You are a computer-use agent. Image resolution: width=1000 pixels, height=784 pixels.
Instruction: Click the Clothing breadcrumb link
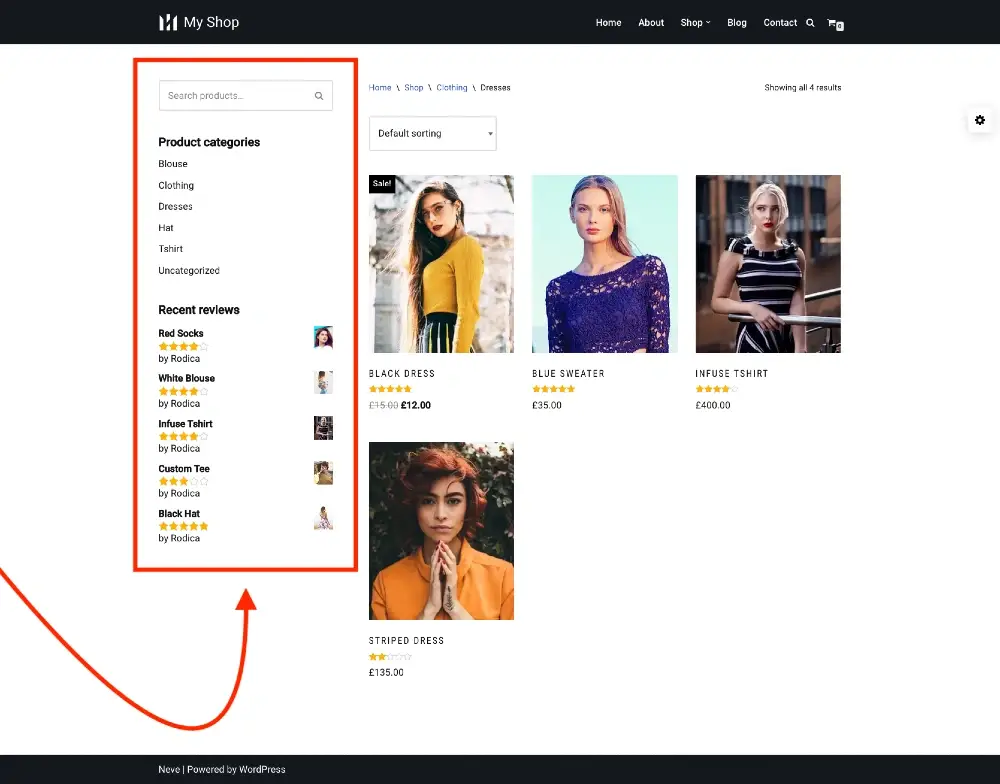pos(451,87)
